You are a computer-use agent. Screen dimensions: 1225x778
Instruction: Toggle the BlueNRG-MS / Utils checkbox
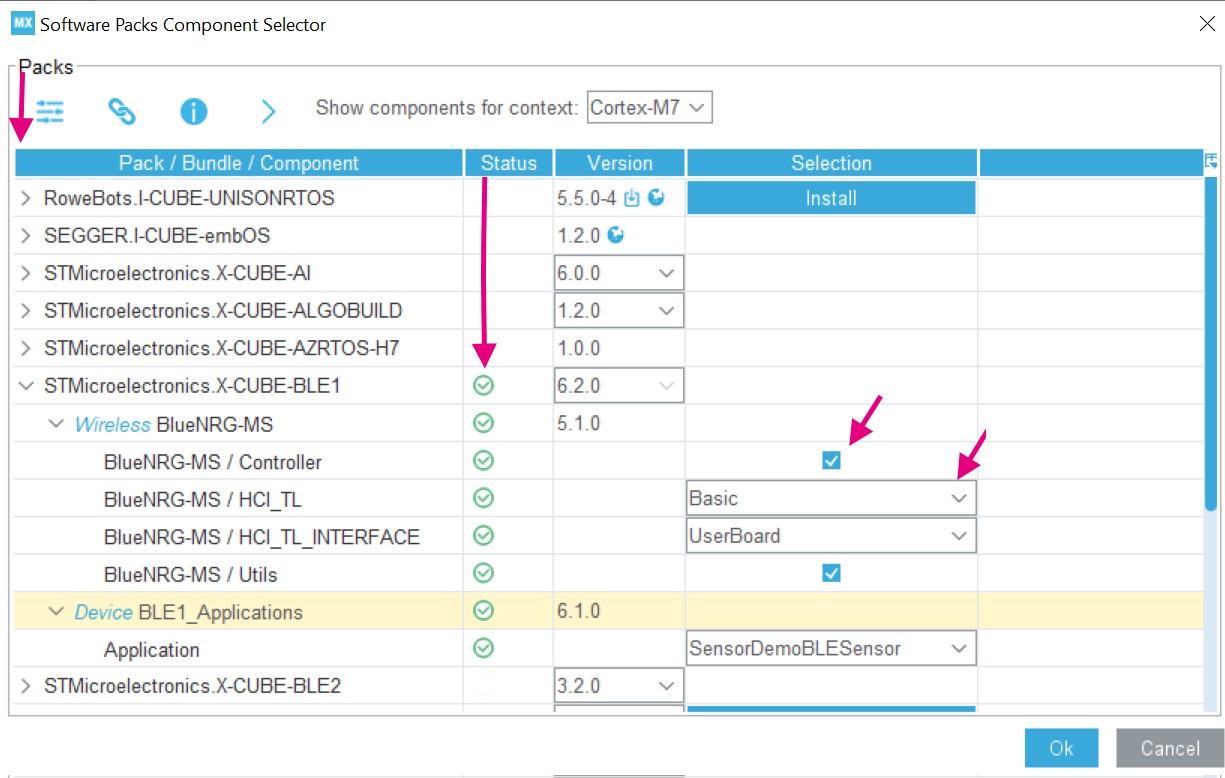tap(831, 573)
